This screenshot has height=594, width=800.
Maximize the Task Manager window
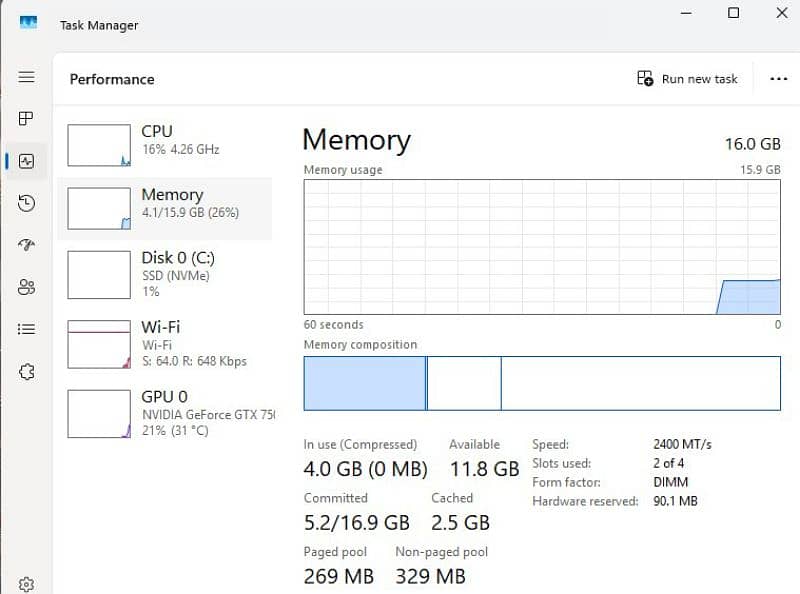click(x=733, y=13)
